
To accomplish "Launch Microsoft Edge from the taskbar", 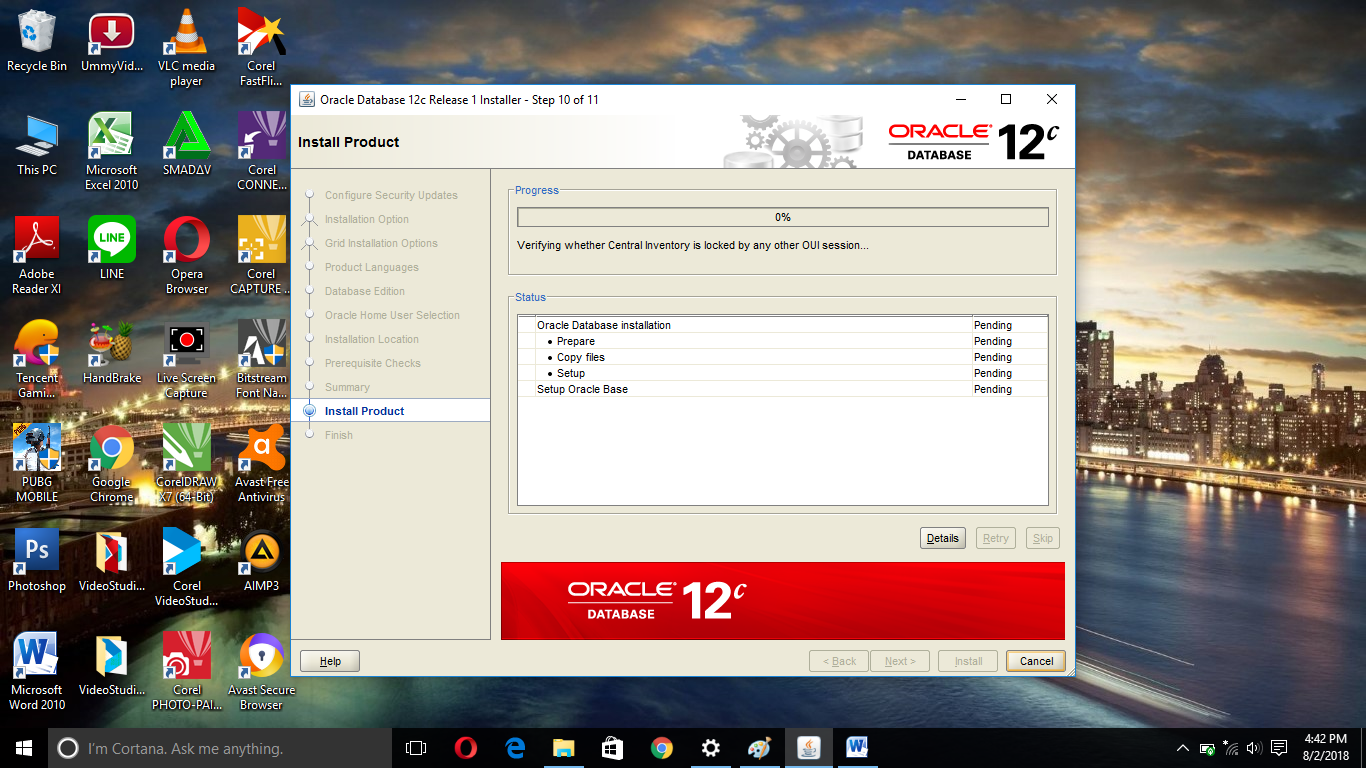I will 515,747.
